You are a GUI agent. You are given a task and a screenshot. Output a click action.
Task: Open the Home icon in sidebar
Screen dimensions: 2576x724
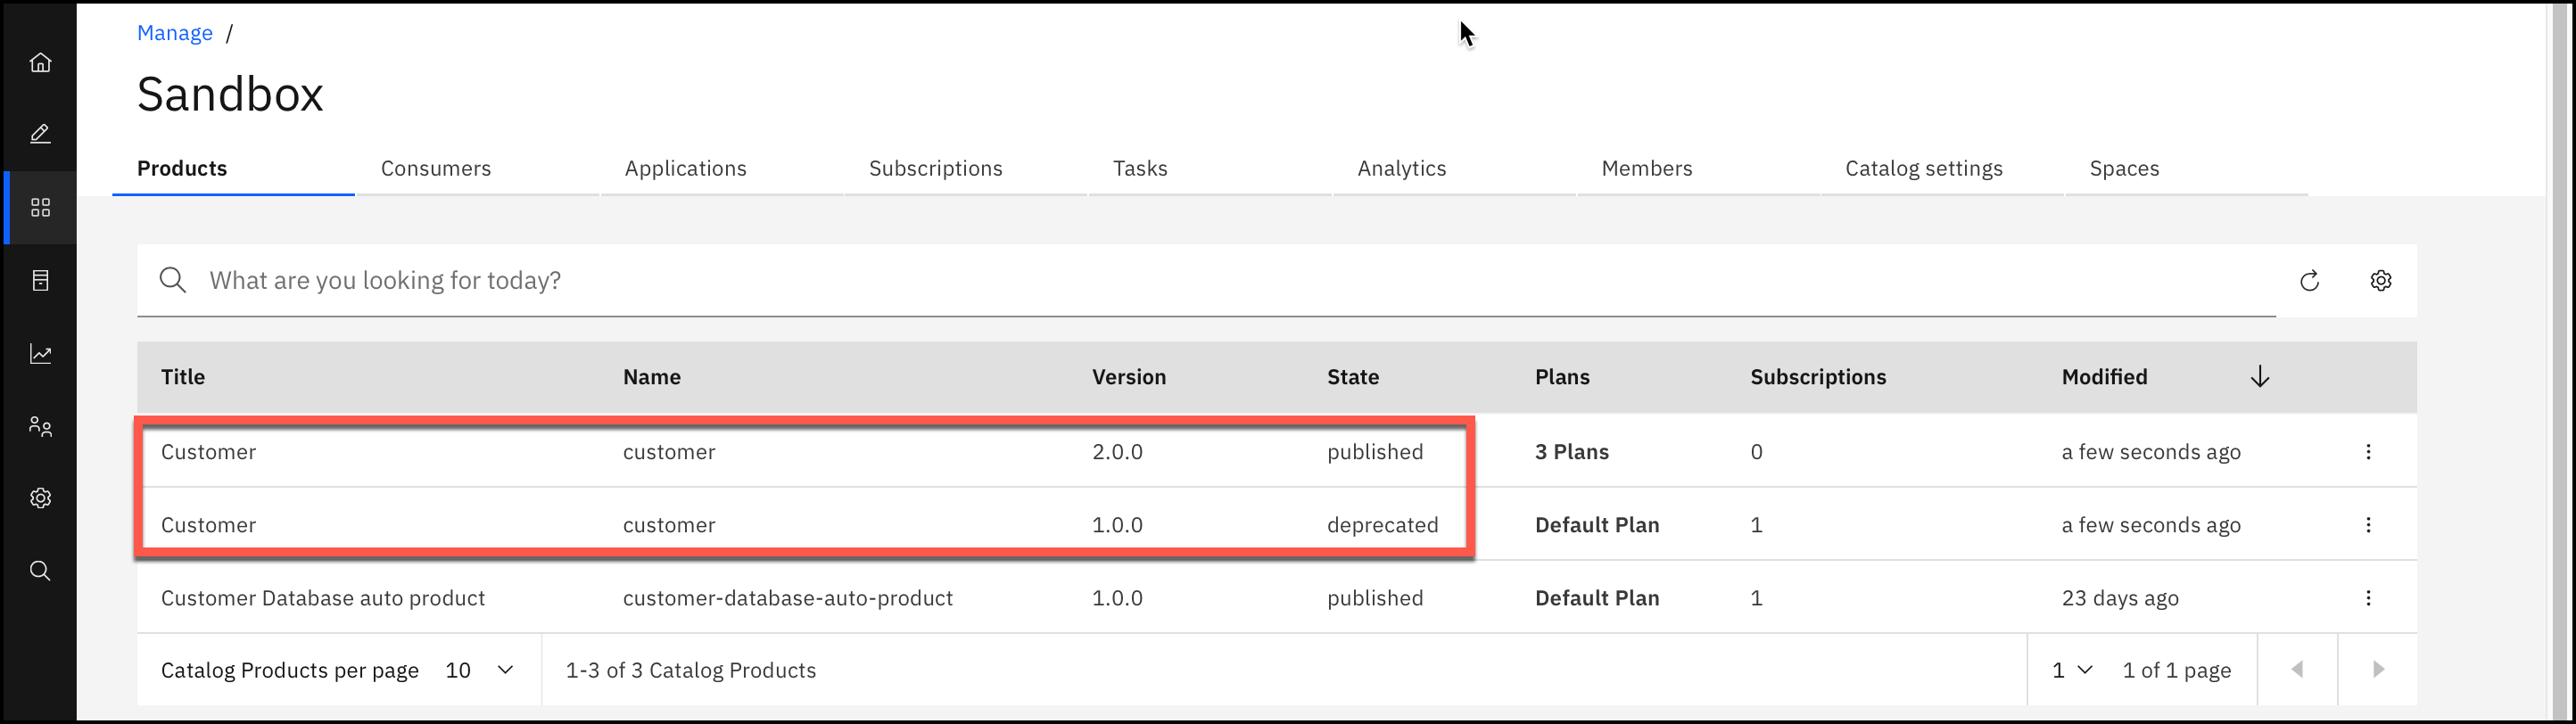[40, 62]
